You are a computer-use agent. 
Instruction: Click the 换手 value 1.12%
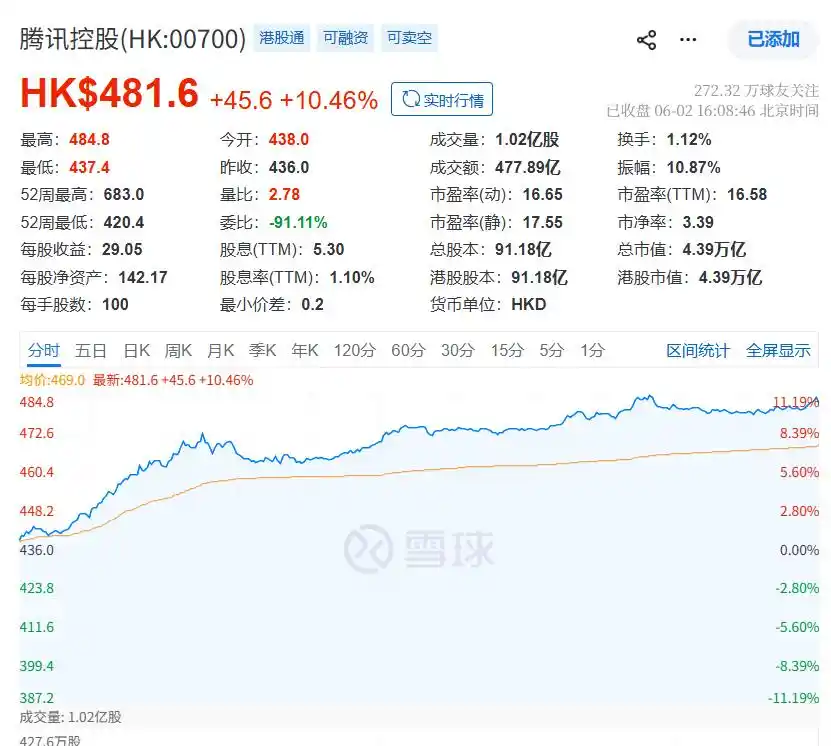pyautogui.click(x=689, y=140)
